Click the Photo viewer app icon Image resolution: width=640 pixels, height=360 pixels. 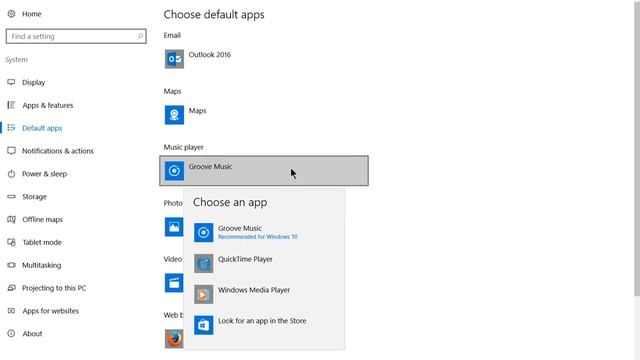pos(174,227)
